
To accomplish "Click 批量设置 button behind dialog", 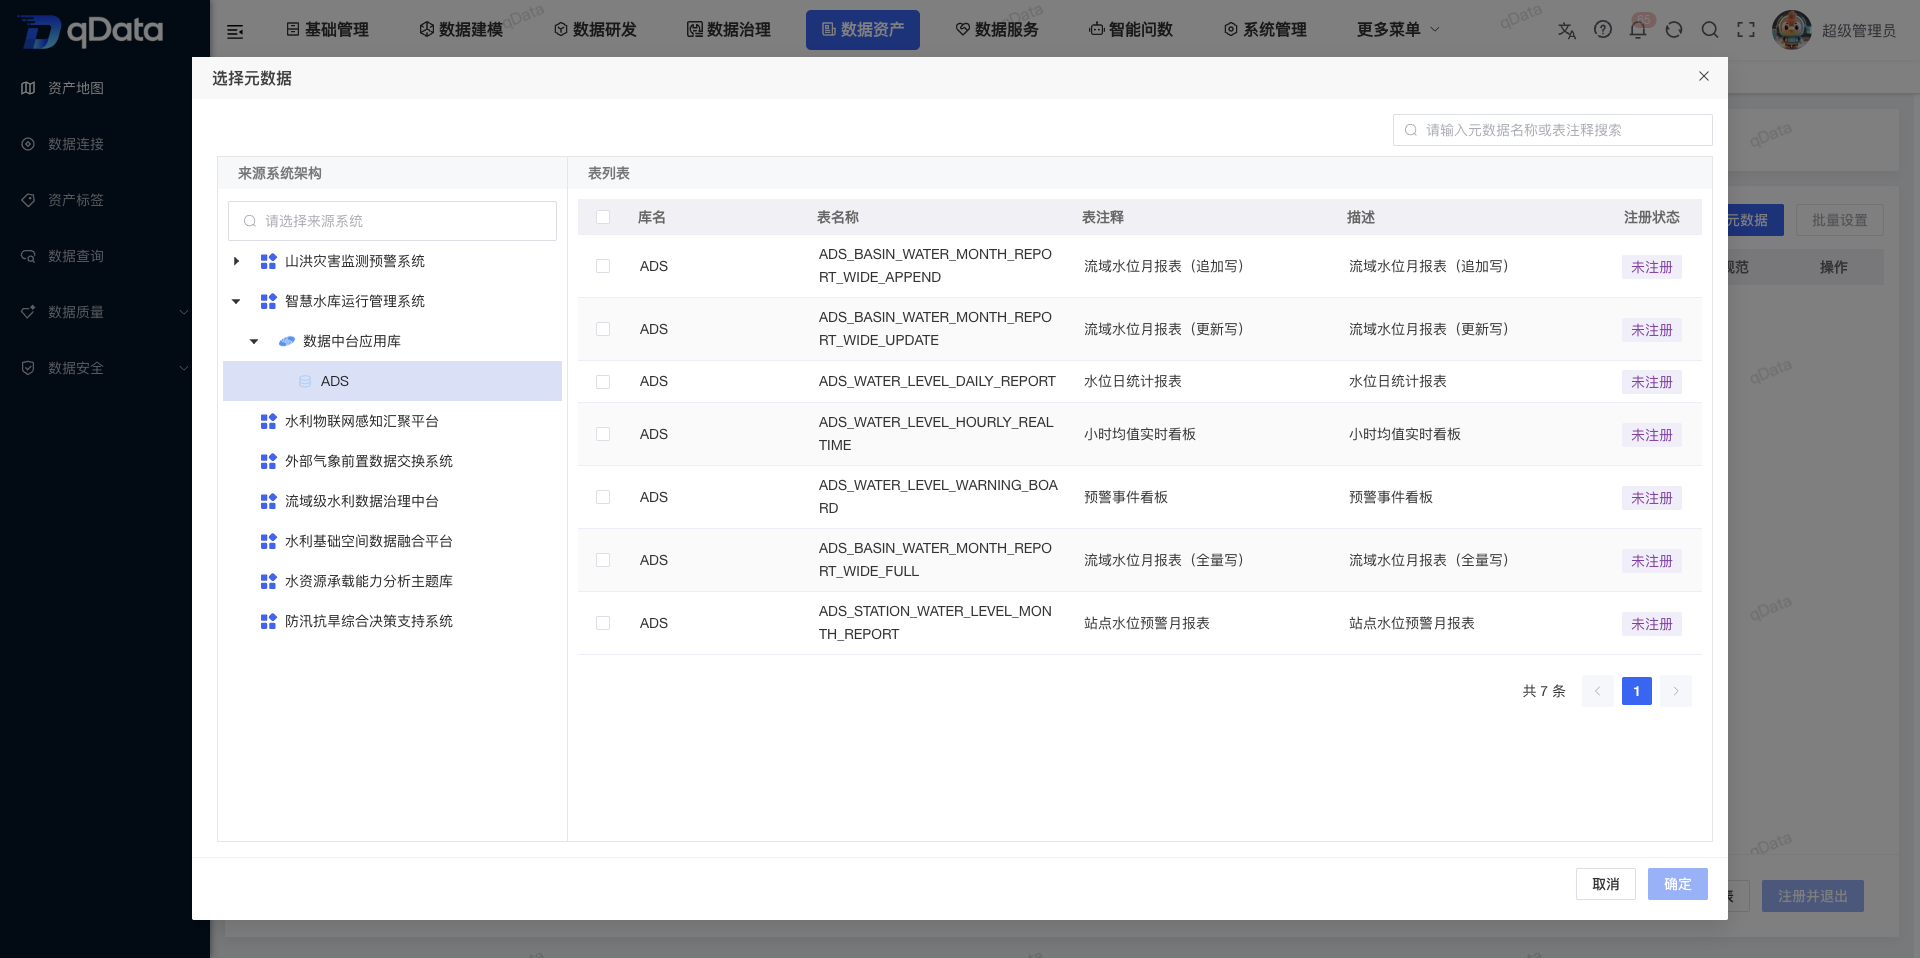I will pos(1840,220).
